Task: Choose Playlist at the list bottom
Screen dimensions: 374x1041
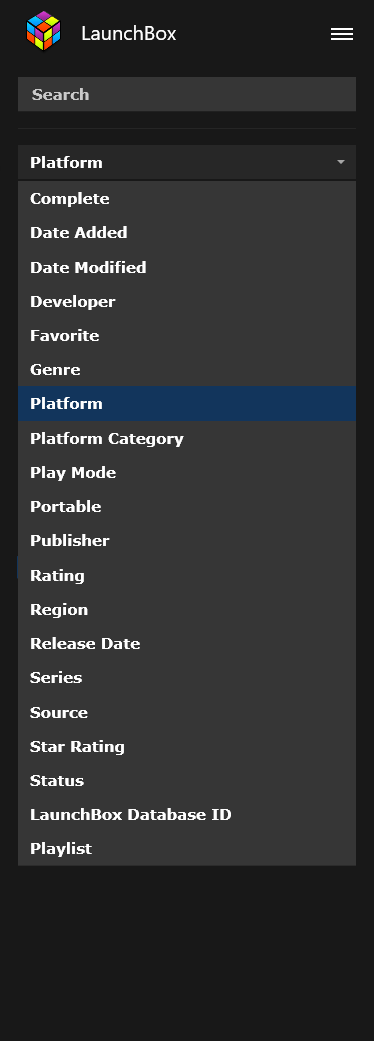Action: (187, 849)
